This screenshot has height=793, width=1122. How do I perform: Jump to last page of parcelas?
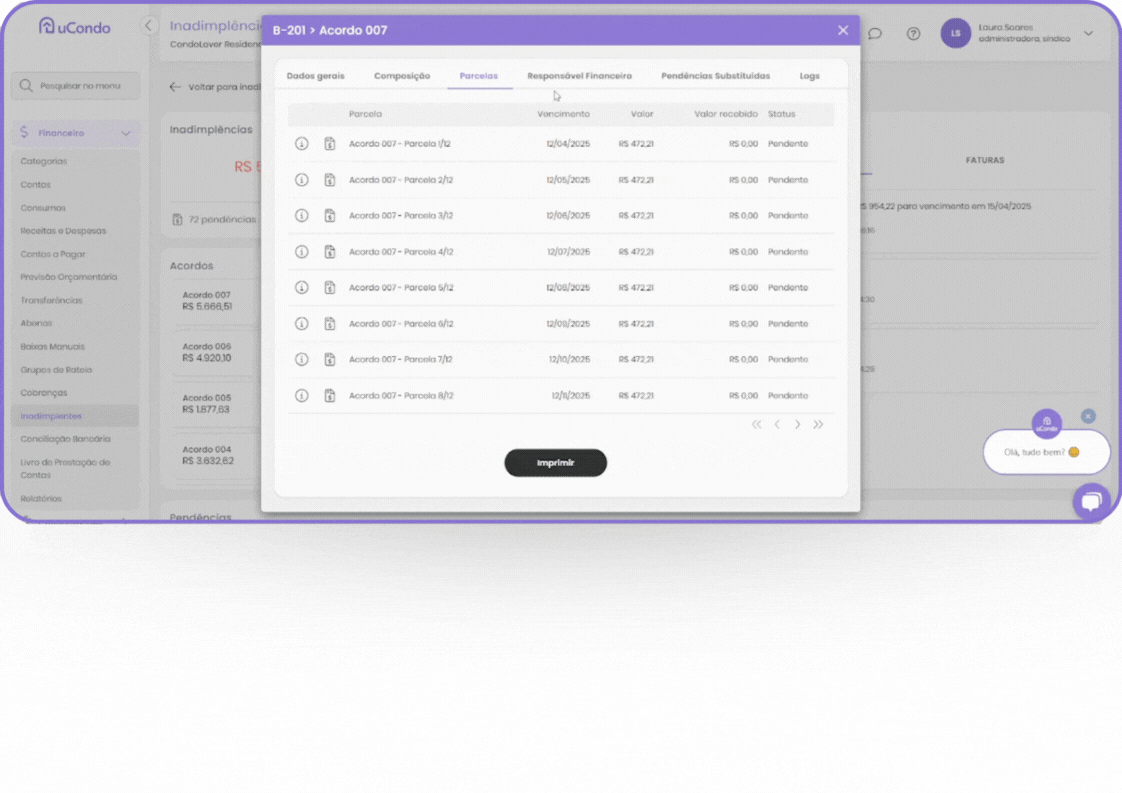(x=818, y=425)
